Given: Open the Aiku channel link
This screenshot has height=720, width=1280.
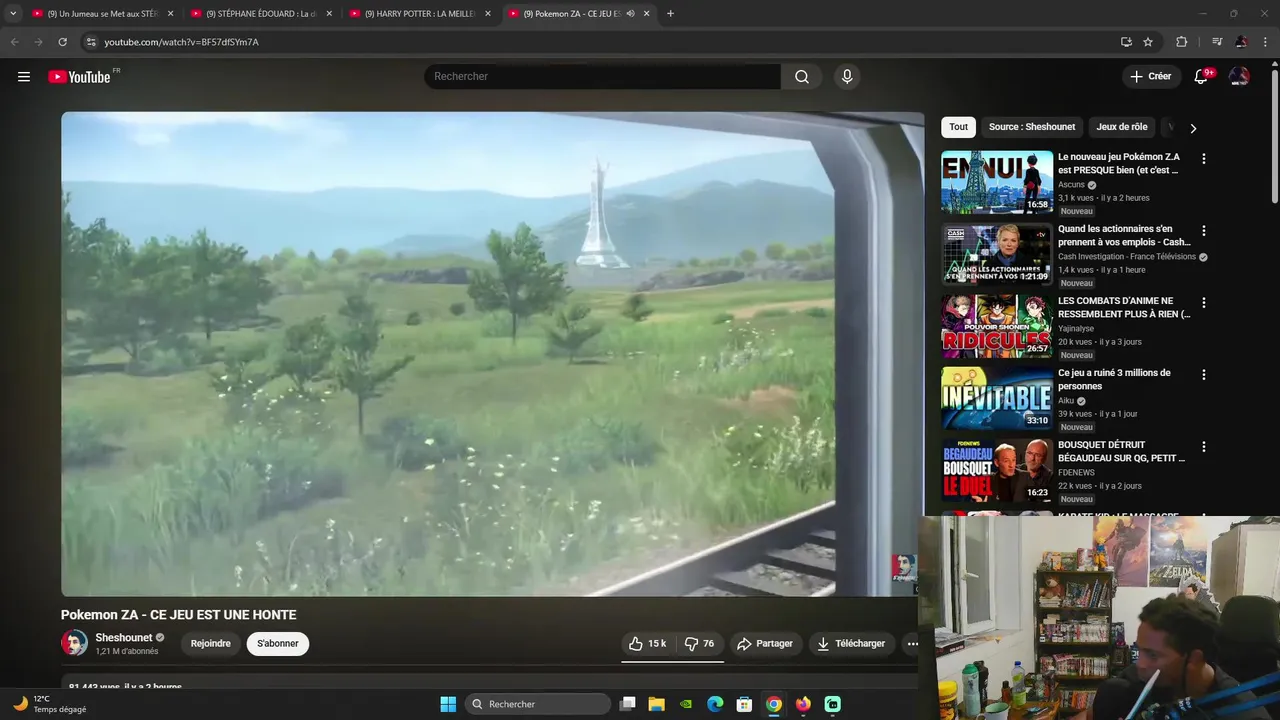Looking at the screenshot, I should point(1066,401).
